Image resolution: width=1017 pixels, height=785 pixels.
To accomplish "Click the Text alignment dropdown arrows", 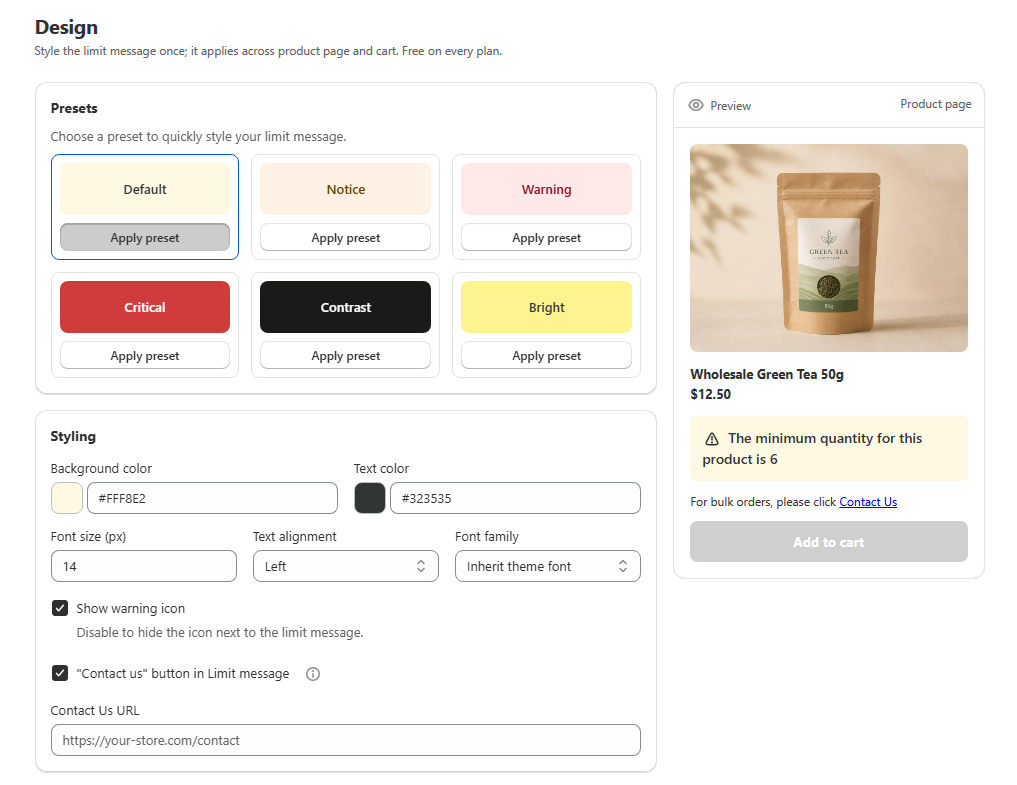I will click(421, 566).
